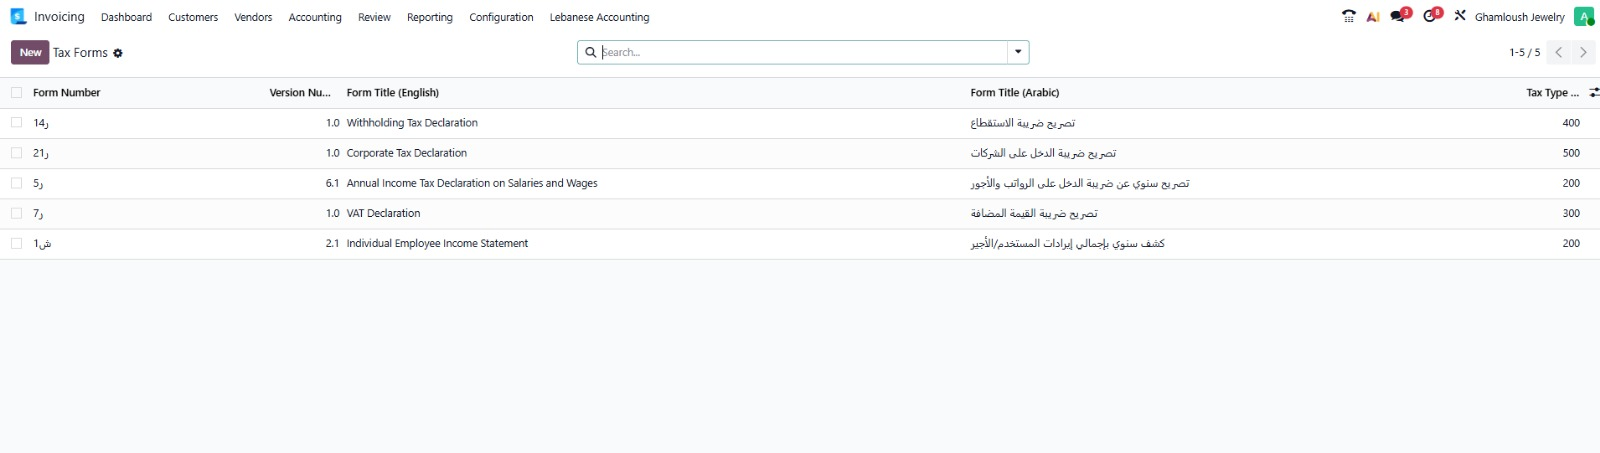Click the debug tools wrench icon
Viewport: 1600px width, 453px height.
[x=1460, y=16]
